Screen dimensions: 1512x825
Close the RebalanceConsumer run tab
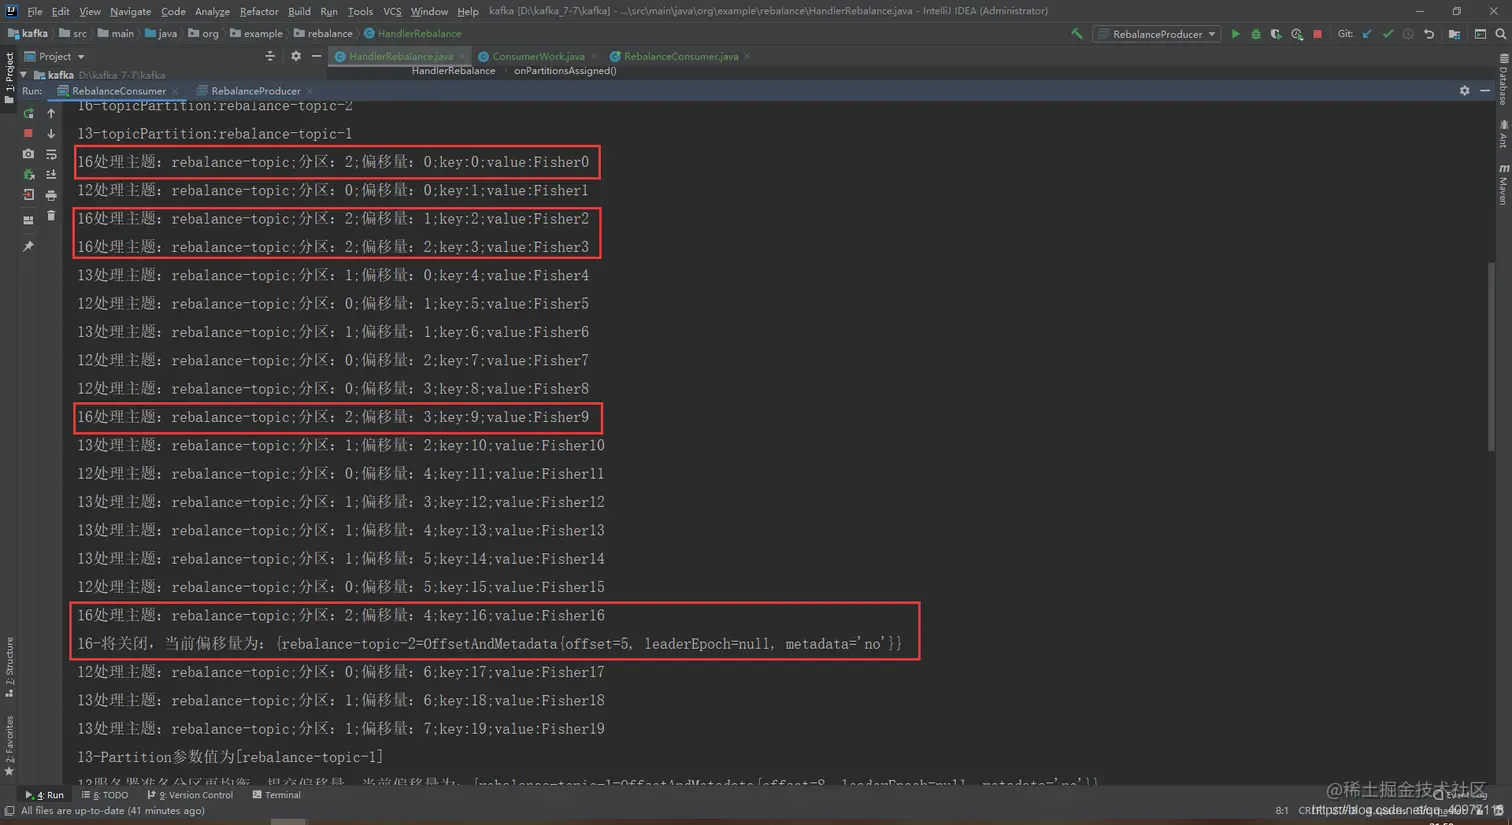(x=175, y=91)
